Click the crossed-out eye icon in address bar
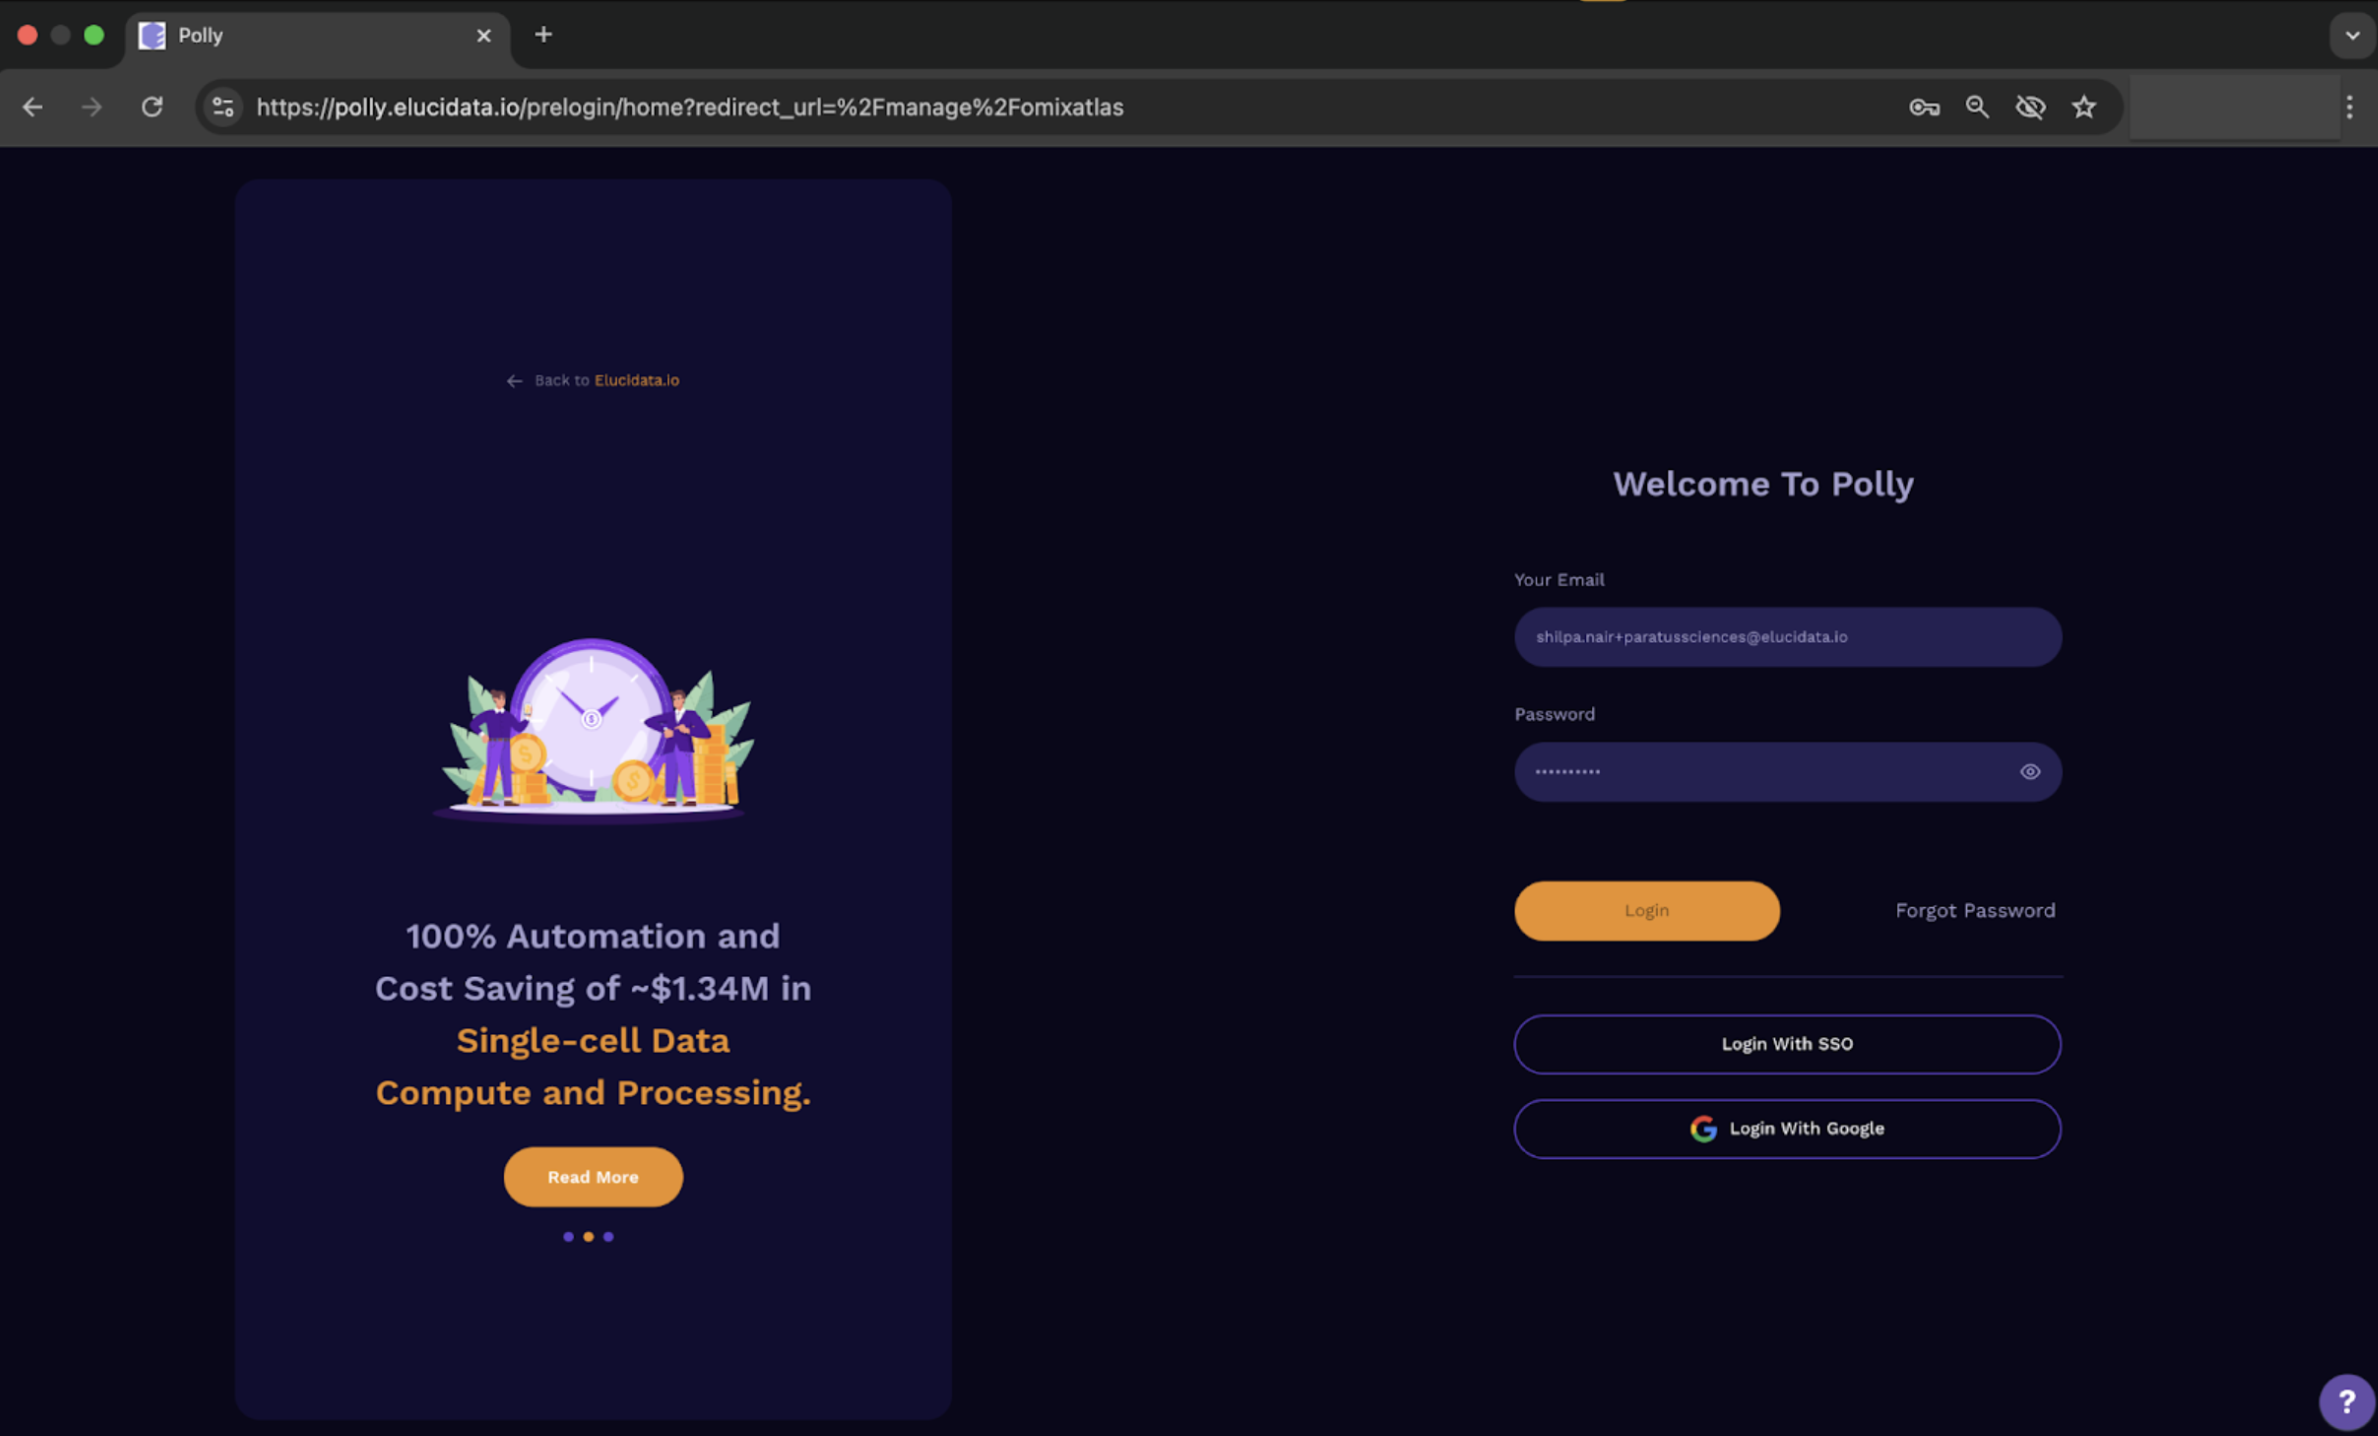This screenshot has height=1436, width=2378. coord(2030,107)
